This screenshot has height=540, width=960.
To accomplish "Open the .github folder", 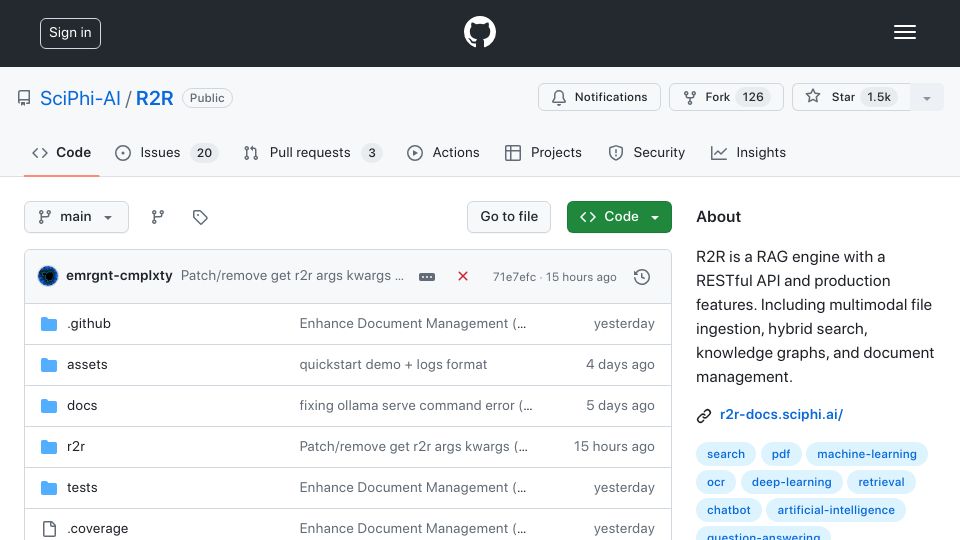I will (89, 323).
